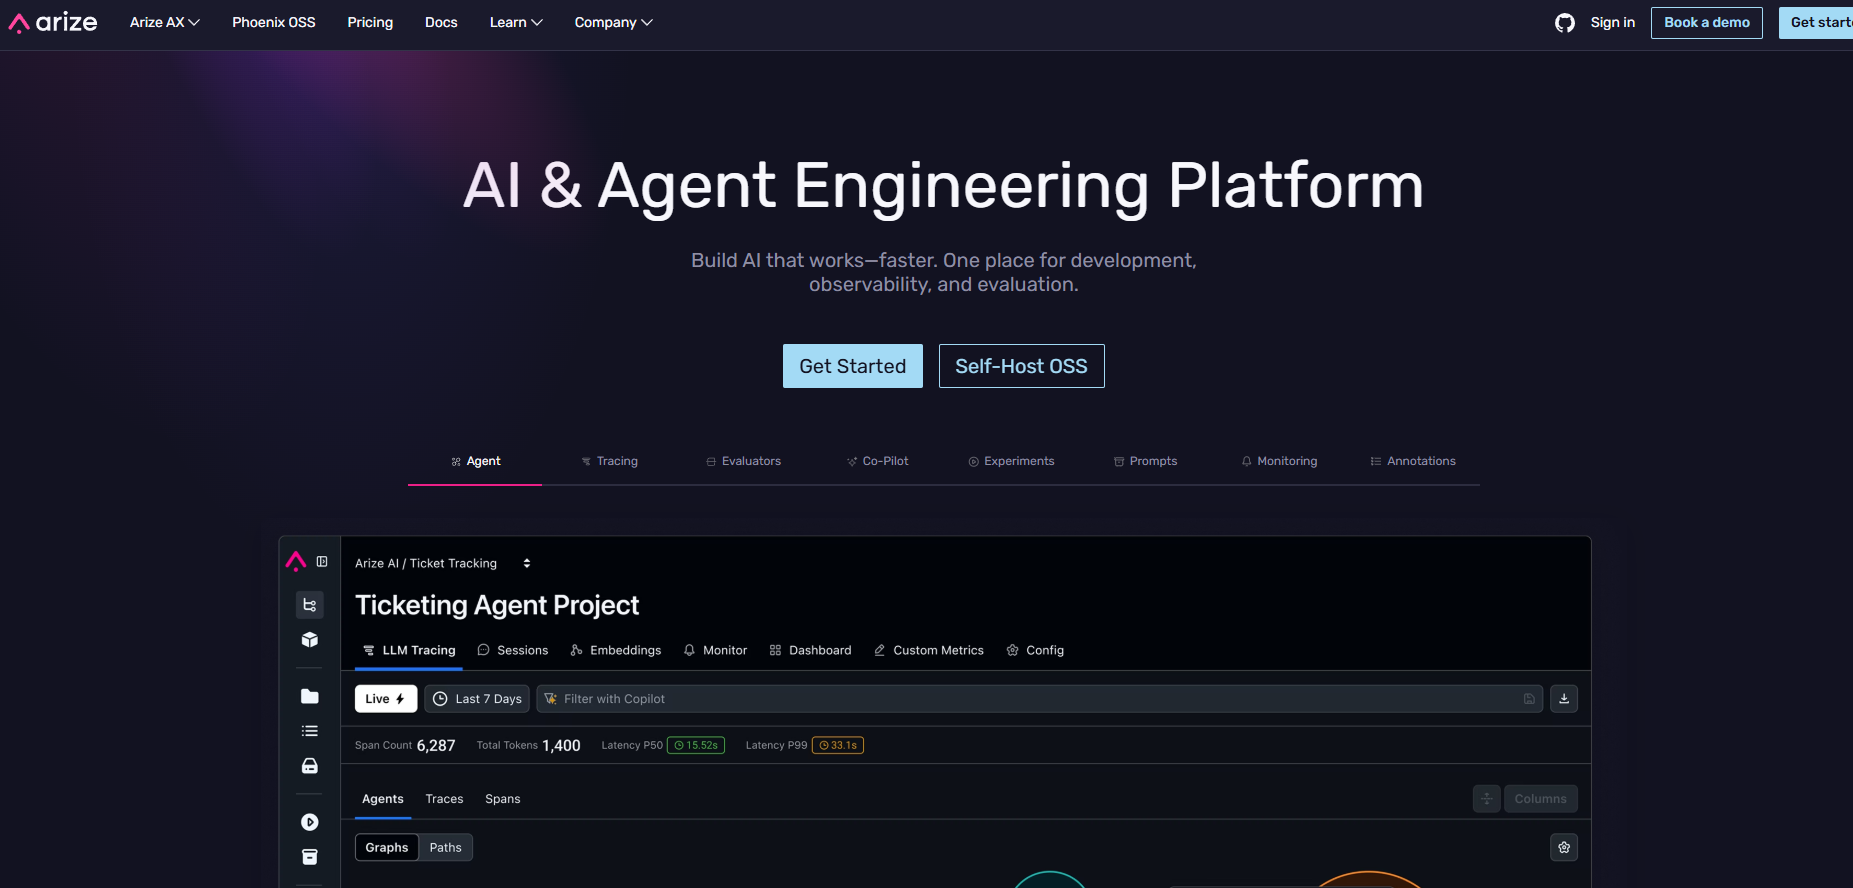
Task: Click the save icon inside the filter bar
Action: tap(1529, 699)
